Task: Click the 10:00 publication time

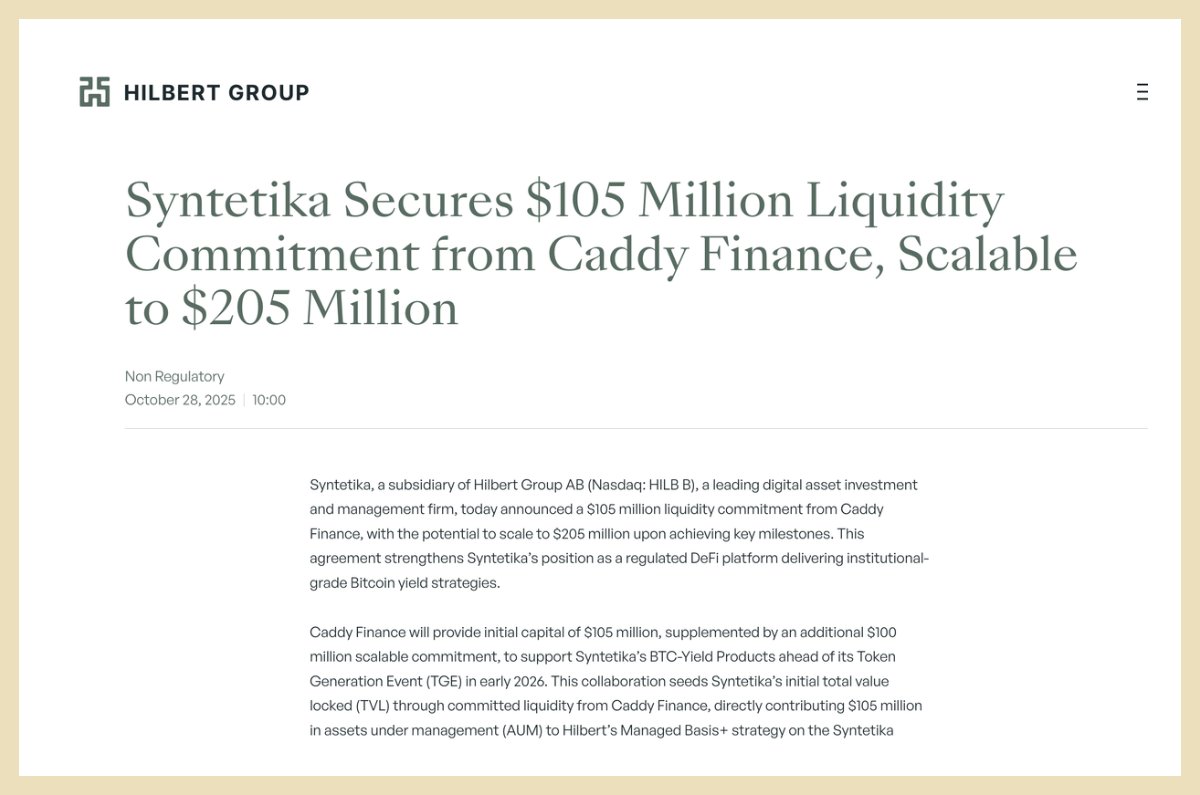Action: tap(269, 400)
